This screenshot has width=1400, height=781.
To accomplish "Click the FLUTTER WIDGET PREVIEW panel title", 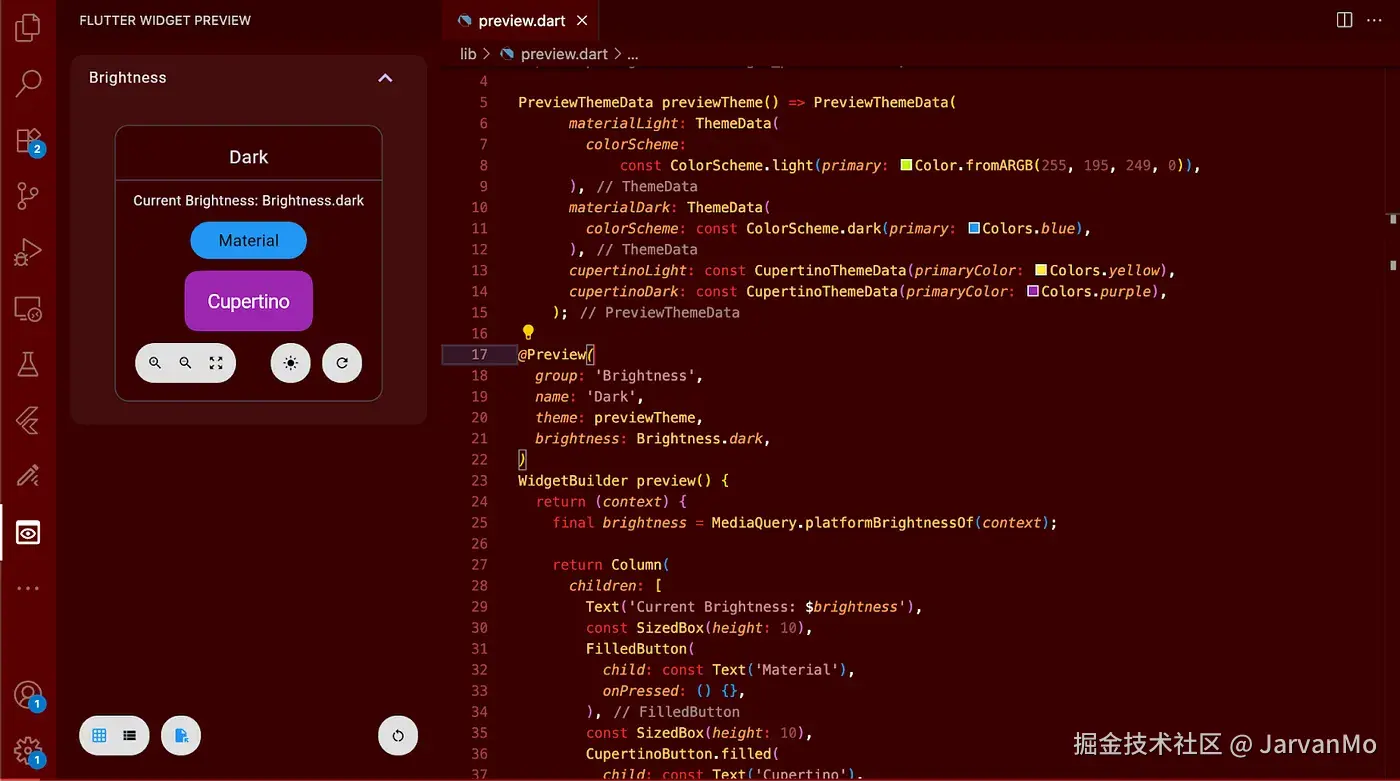I will tap(165, 20).
